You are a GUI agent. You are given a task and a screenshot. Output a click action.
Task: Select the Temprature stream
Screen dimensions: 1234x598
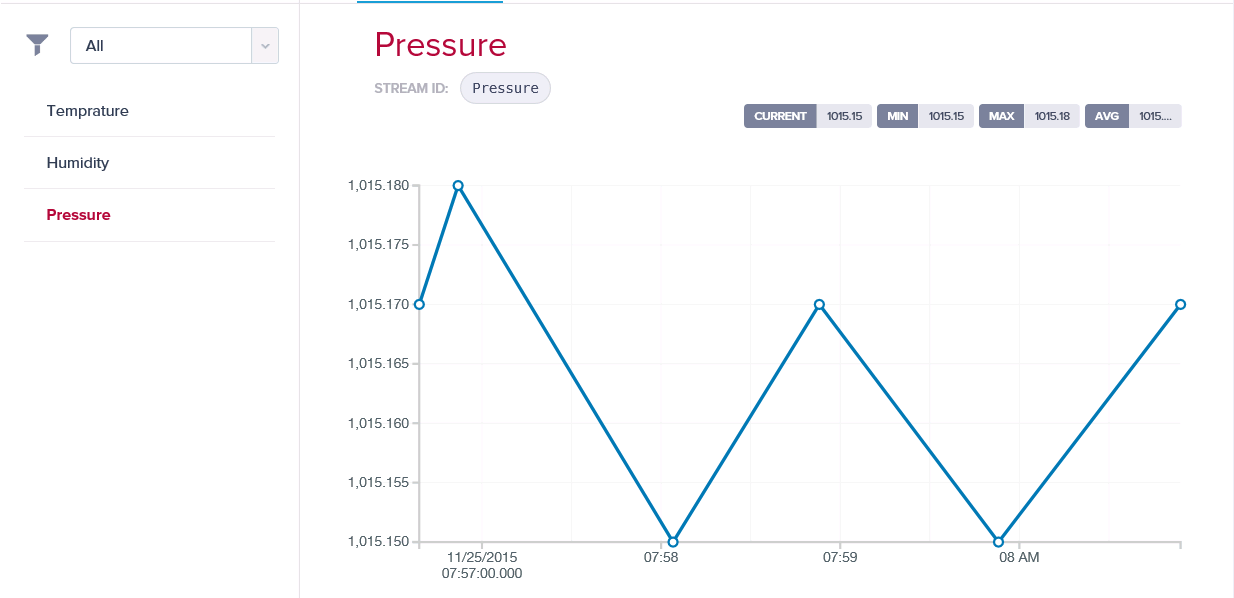tap(88, 111)
